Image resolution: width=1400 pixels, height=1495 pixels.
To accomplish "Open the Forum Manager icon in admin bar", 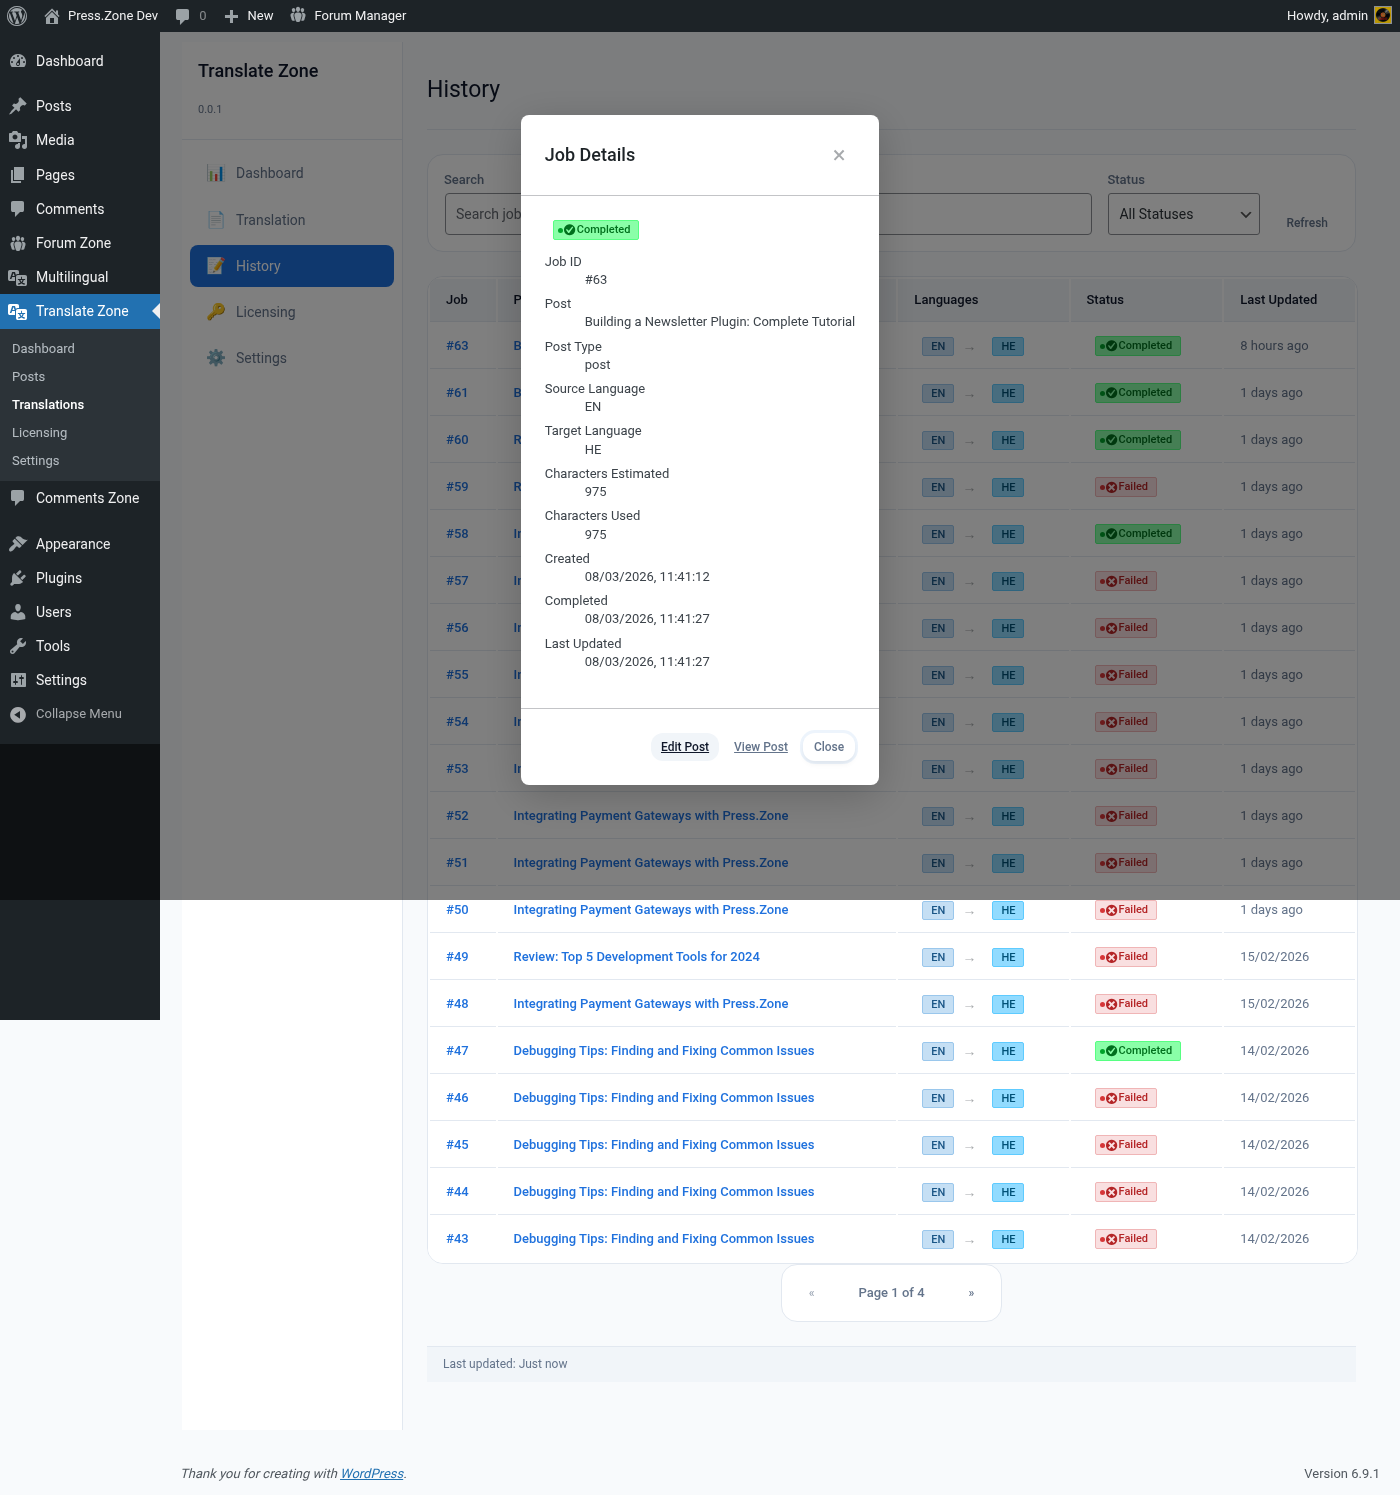I will click(x=298, y=15).
